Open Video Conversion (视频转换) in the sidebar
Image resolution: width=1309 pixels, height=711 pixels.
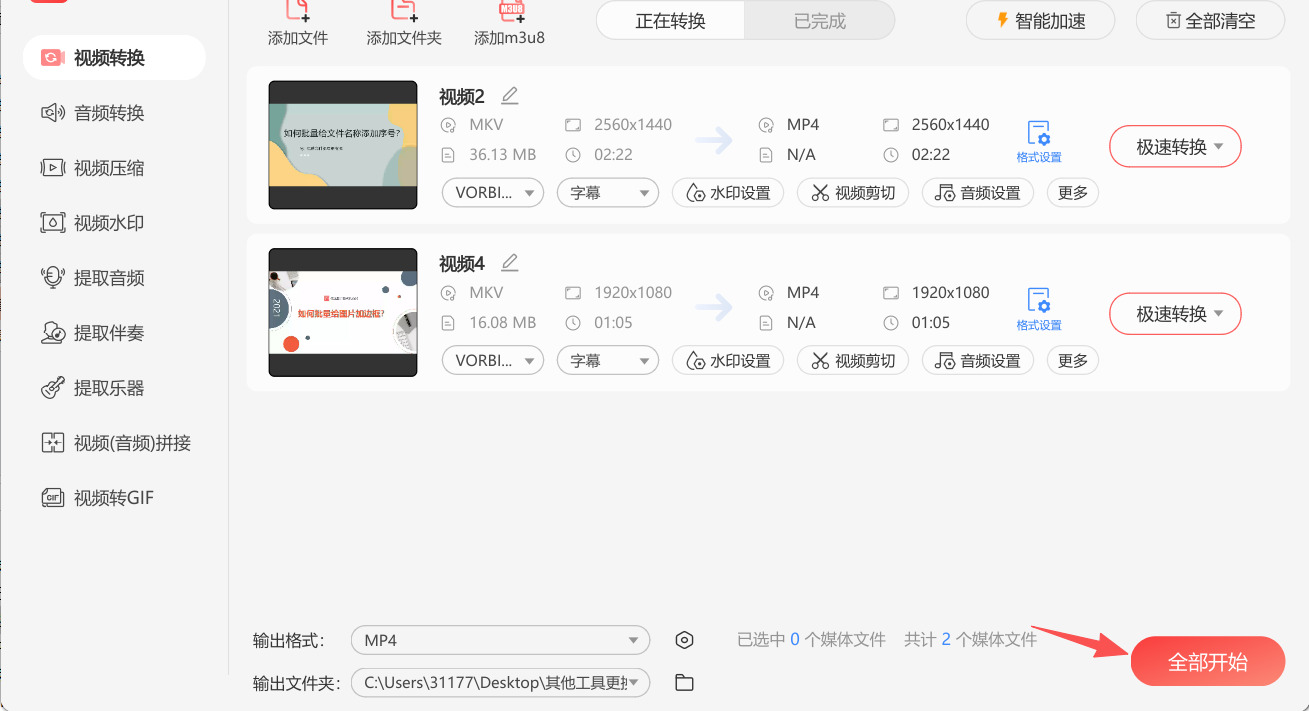[x=114, y=58]
